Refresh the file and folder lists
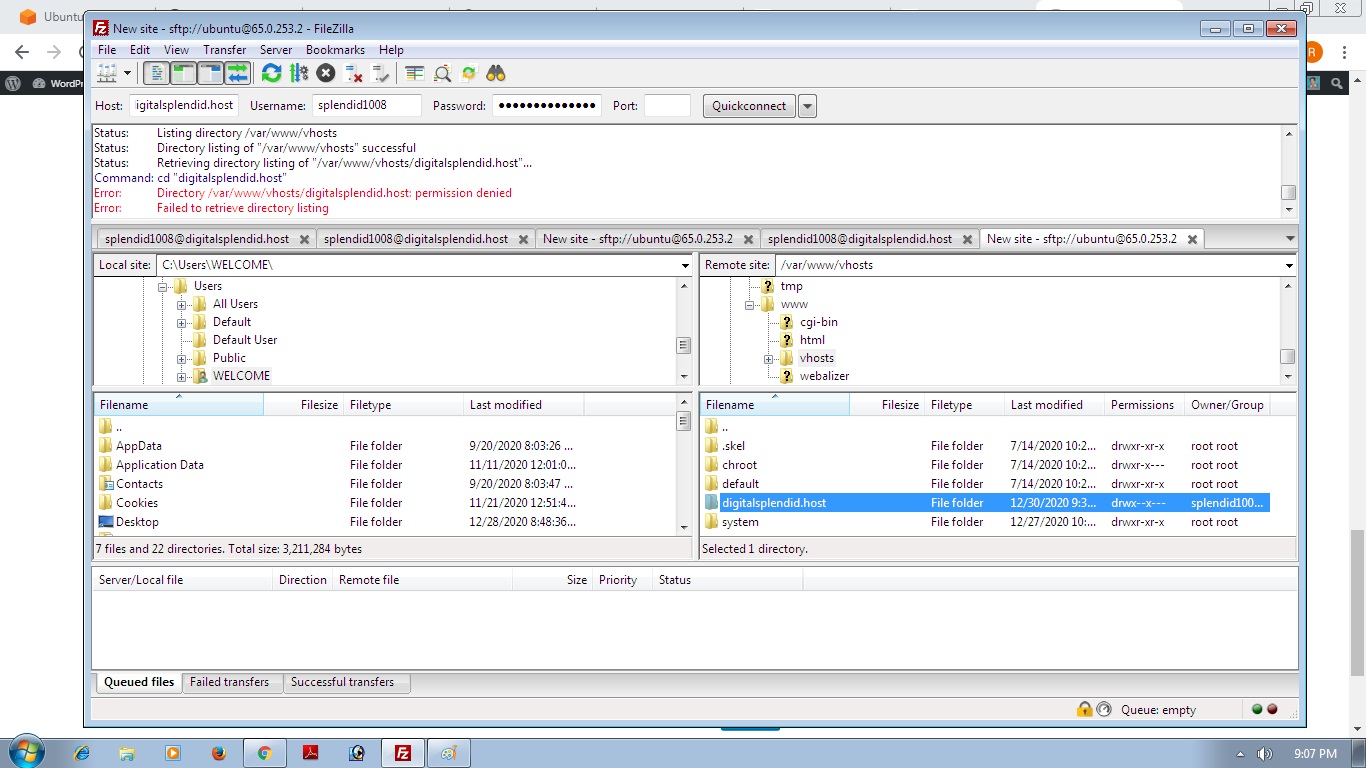The width and height of the screenshot is (1366, 768). coord(271,73)
